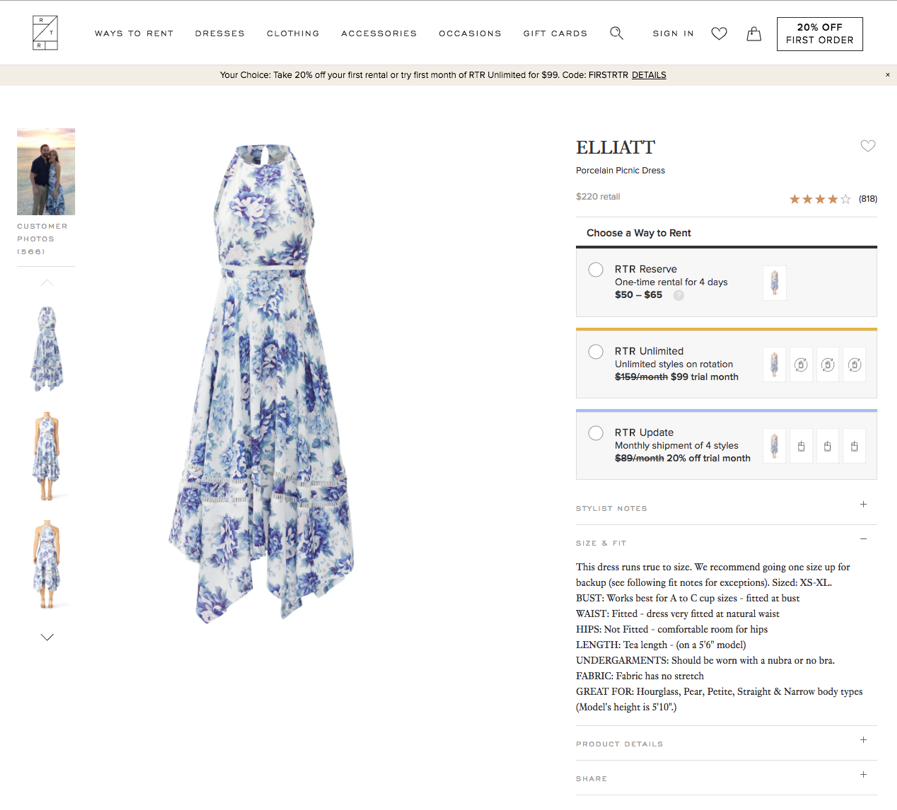897x810 pixels.
Task: Favorite the Elliatt dress with heart icon
Action: [x=868, y=146]
